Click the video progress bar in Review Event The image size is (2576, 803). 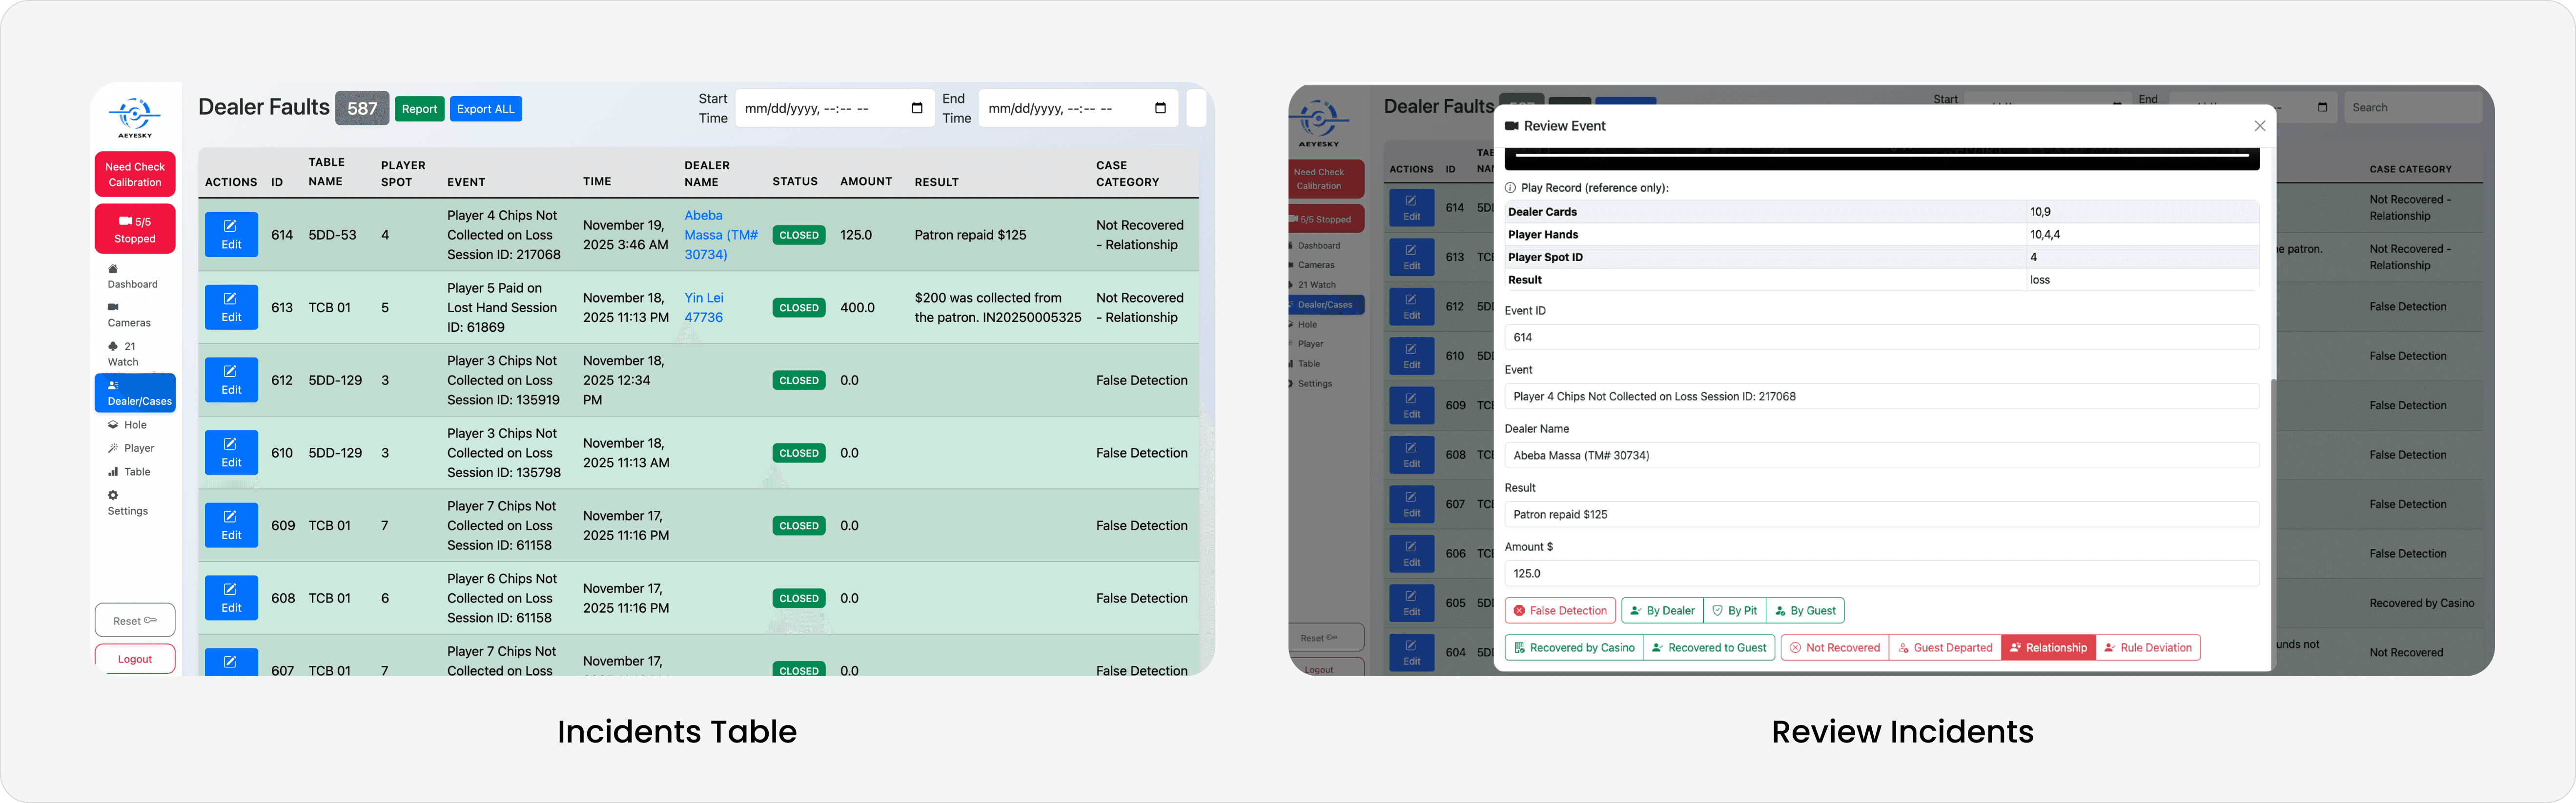click(x=1880, y=156)
